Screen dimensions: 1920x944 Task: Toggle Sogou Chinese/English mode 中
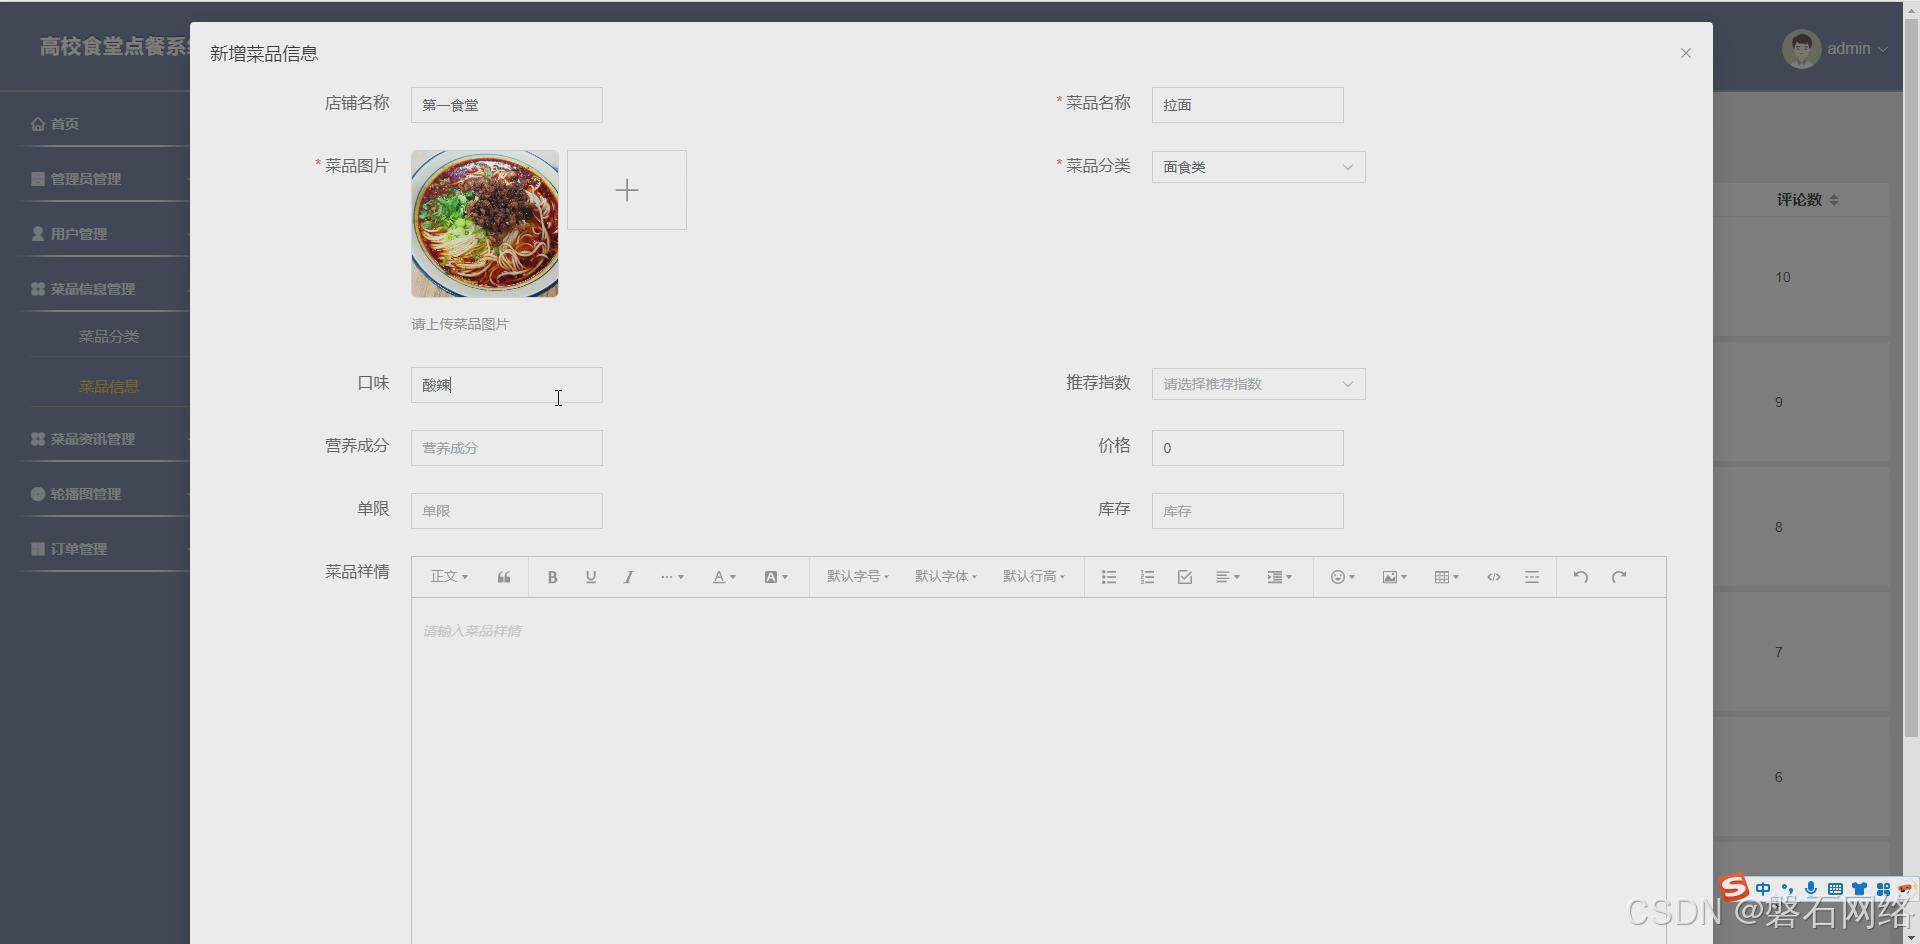coord(1763,889)
